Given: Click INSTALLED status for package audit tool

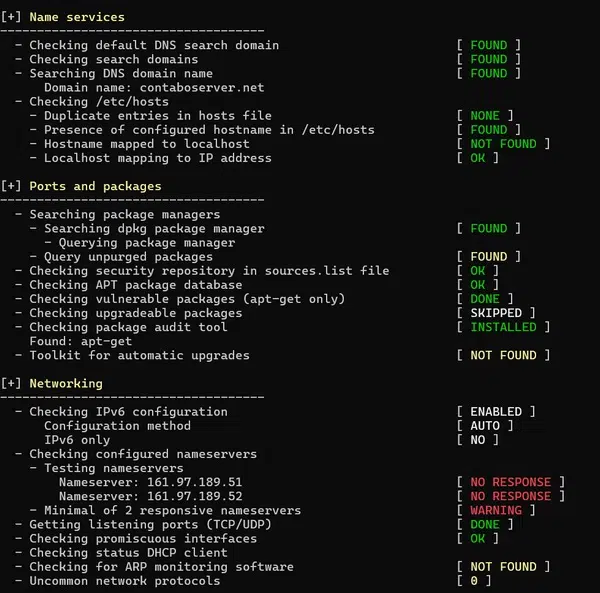Looking at the screenshot, I should click(503, 327).
